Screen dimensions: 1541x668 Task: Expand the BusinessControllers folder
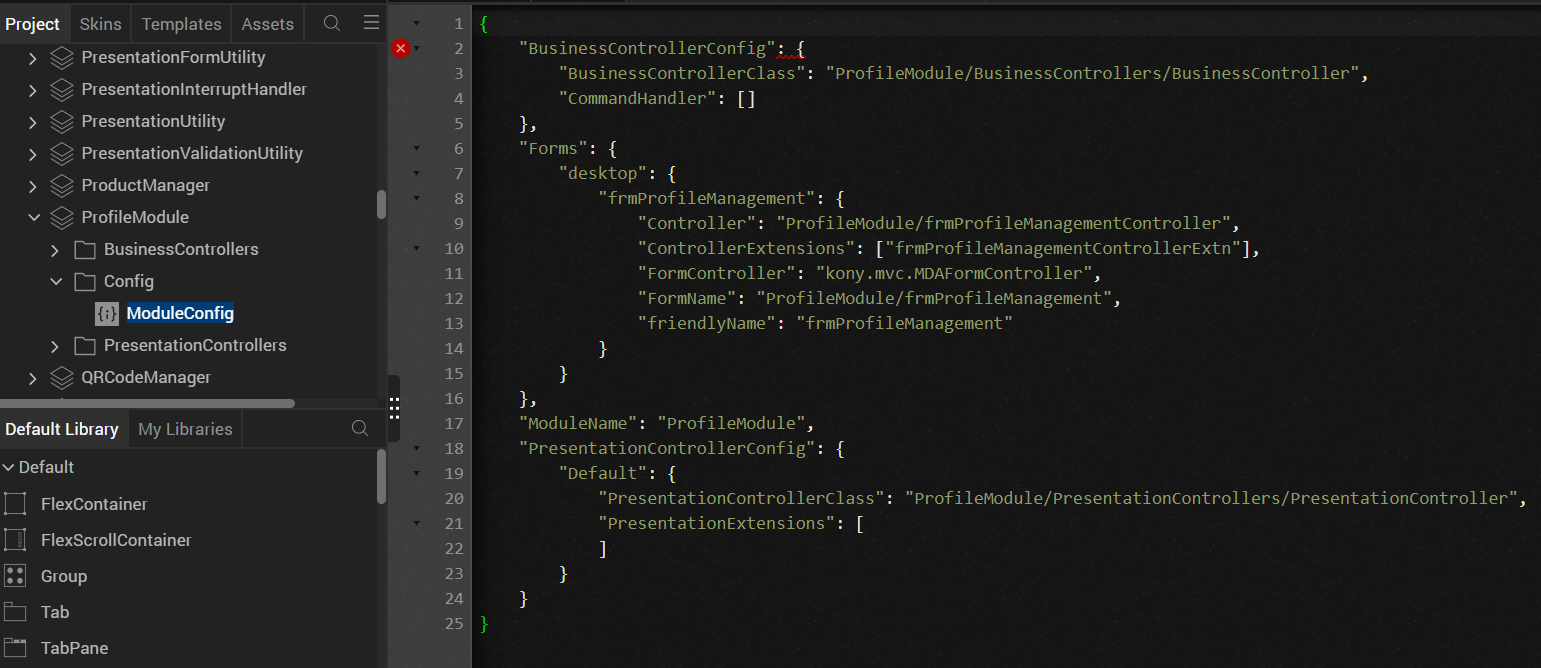(x=56, y=249)
